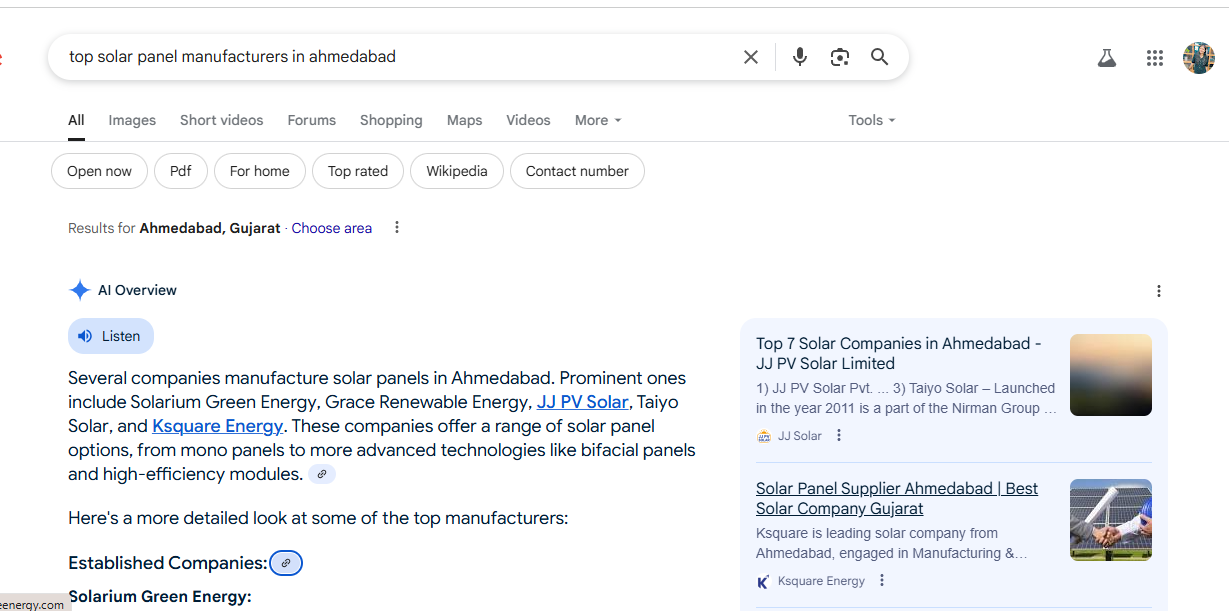Open three-dot menu next to JJ Solar
Image resolution: width=1229 pixels, height=611 pixels.
[839, 435]
